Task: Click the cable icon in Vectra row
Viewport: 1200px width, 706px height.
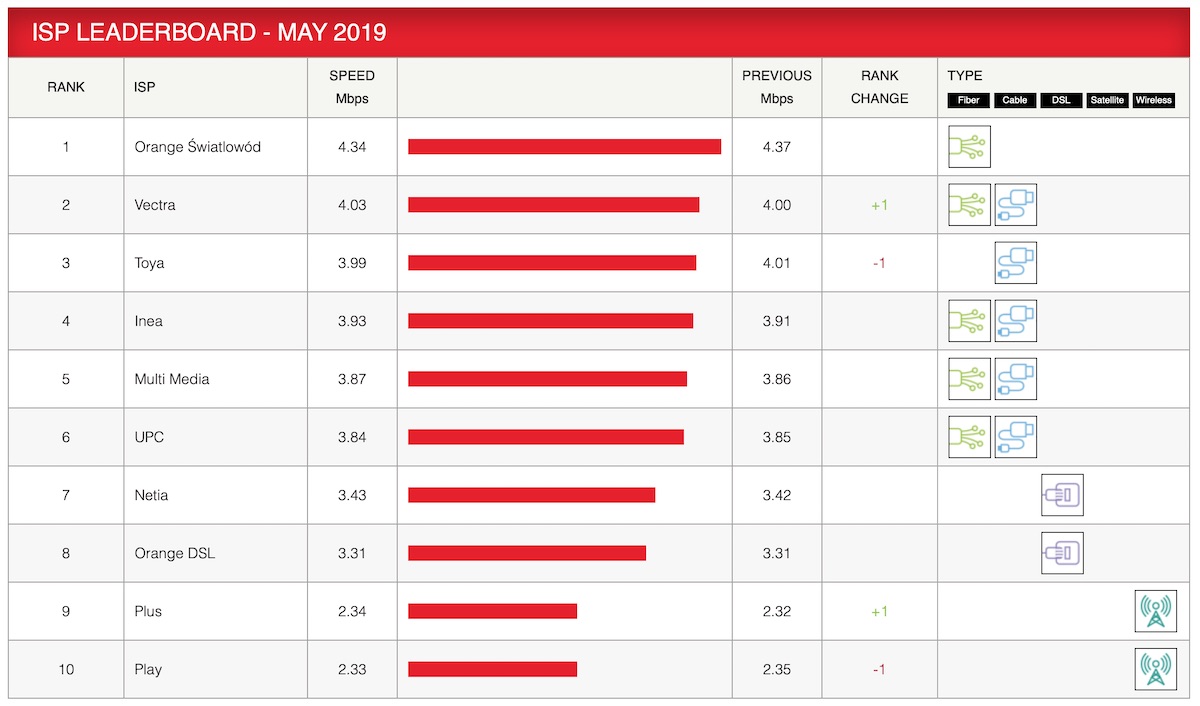Action: 1016,205
